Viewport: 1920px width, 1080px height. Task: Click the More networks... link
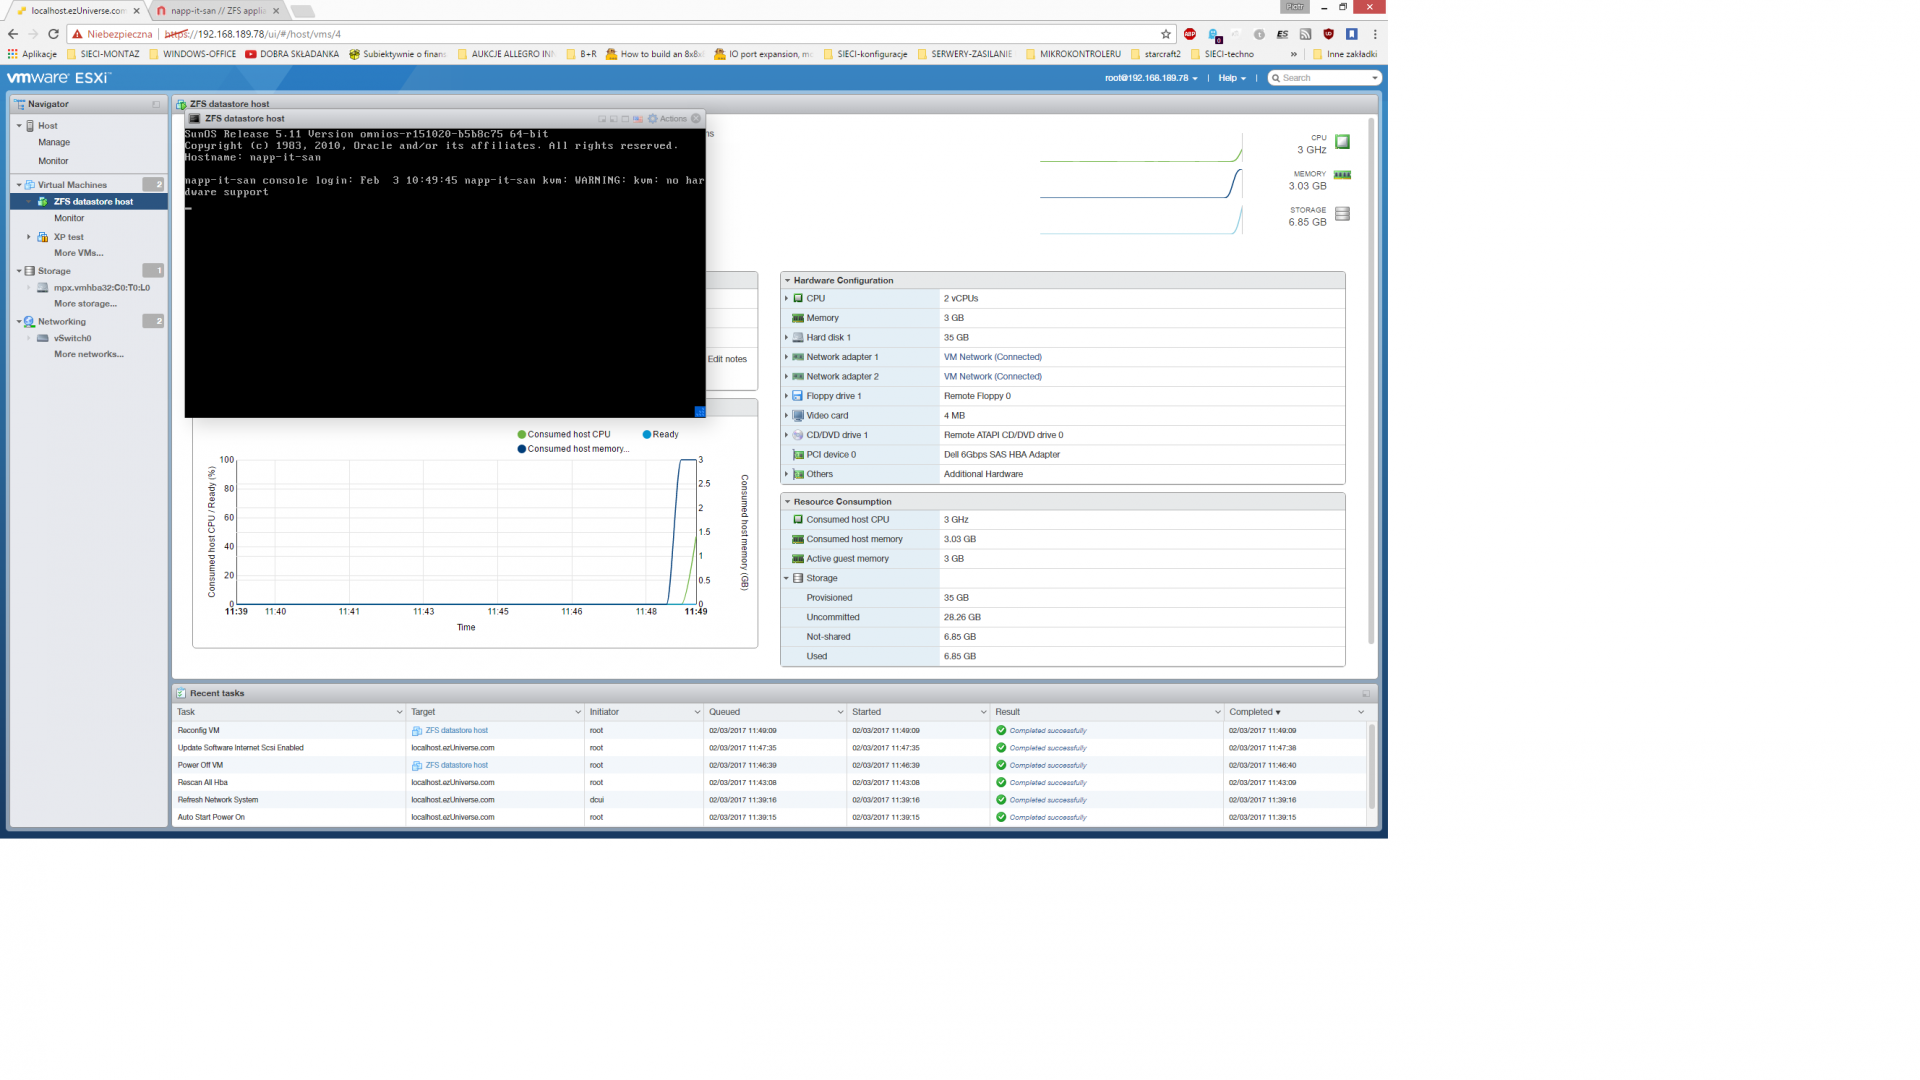[89, 354]
